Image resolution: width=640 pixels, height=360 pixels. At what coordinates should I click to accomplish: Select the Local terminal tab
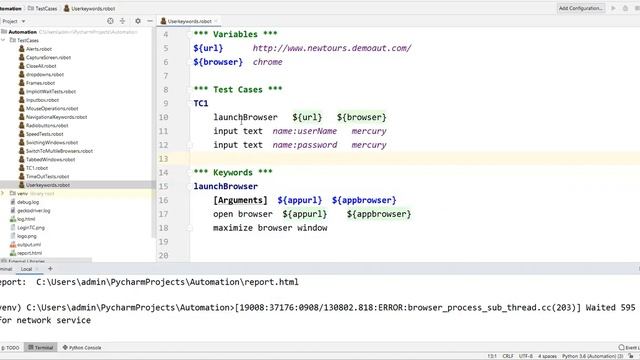pyautogui.click(x=26, y=269)
